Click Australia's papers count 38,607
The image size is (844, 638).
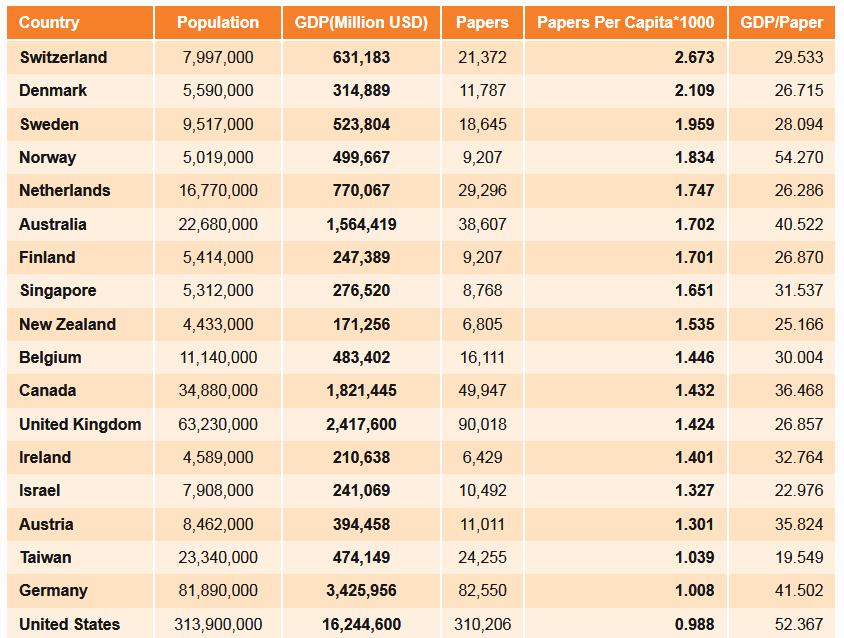(x=482, y=225)
